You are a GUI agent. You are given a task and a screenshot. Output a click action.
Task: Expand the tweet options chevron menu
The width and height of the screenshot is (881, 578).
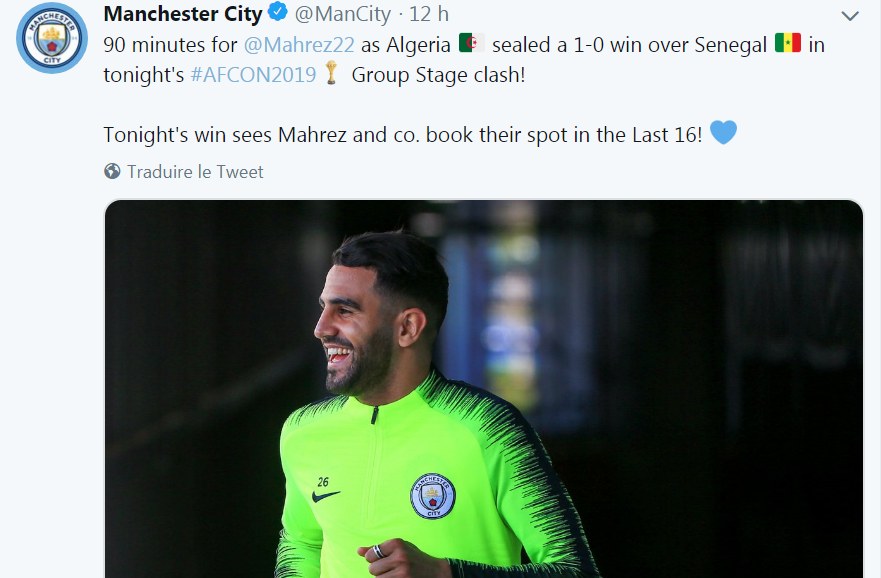(x=850, y=16)
